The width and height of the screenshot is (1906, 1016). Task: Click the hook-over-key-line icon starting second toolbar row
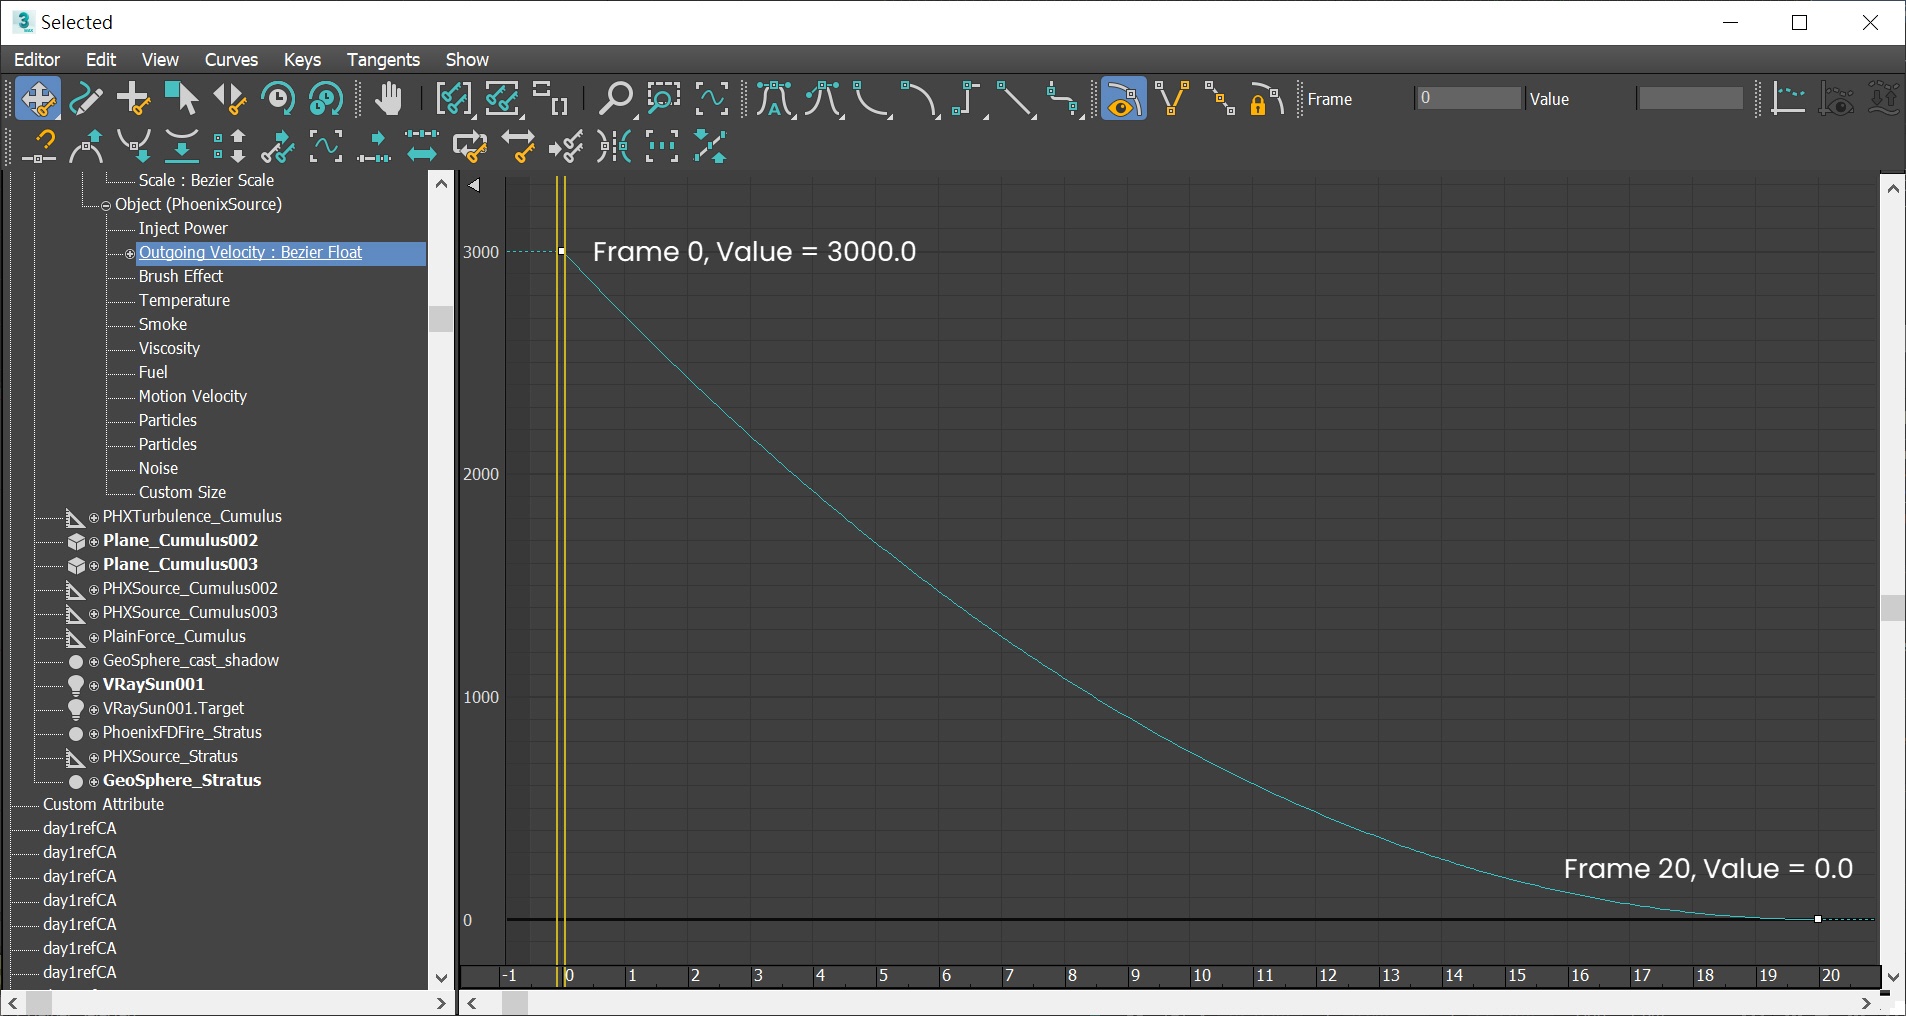[x=40, y=147]
